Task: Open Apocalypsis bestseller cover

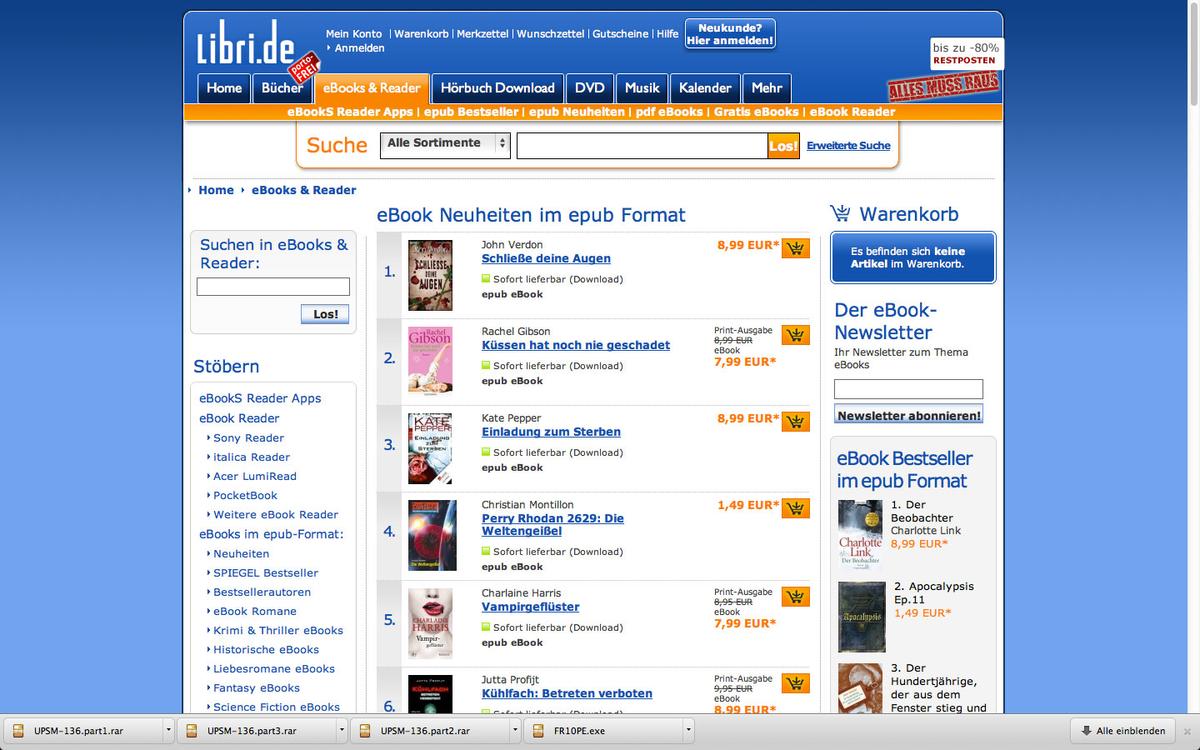Action: pos(862,617)
